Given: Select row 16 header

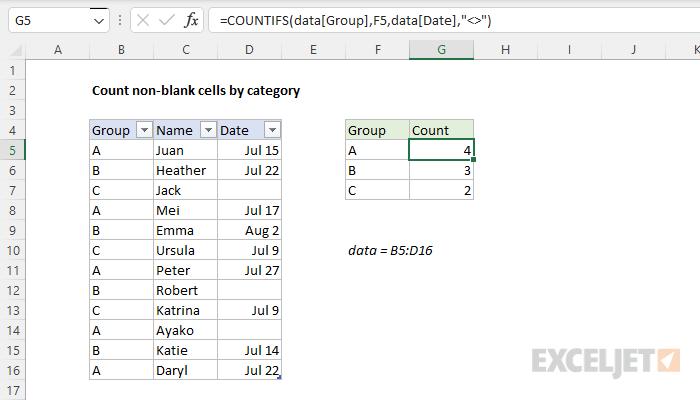Looking at the screenshot, I should 12,371.
